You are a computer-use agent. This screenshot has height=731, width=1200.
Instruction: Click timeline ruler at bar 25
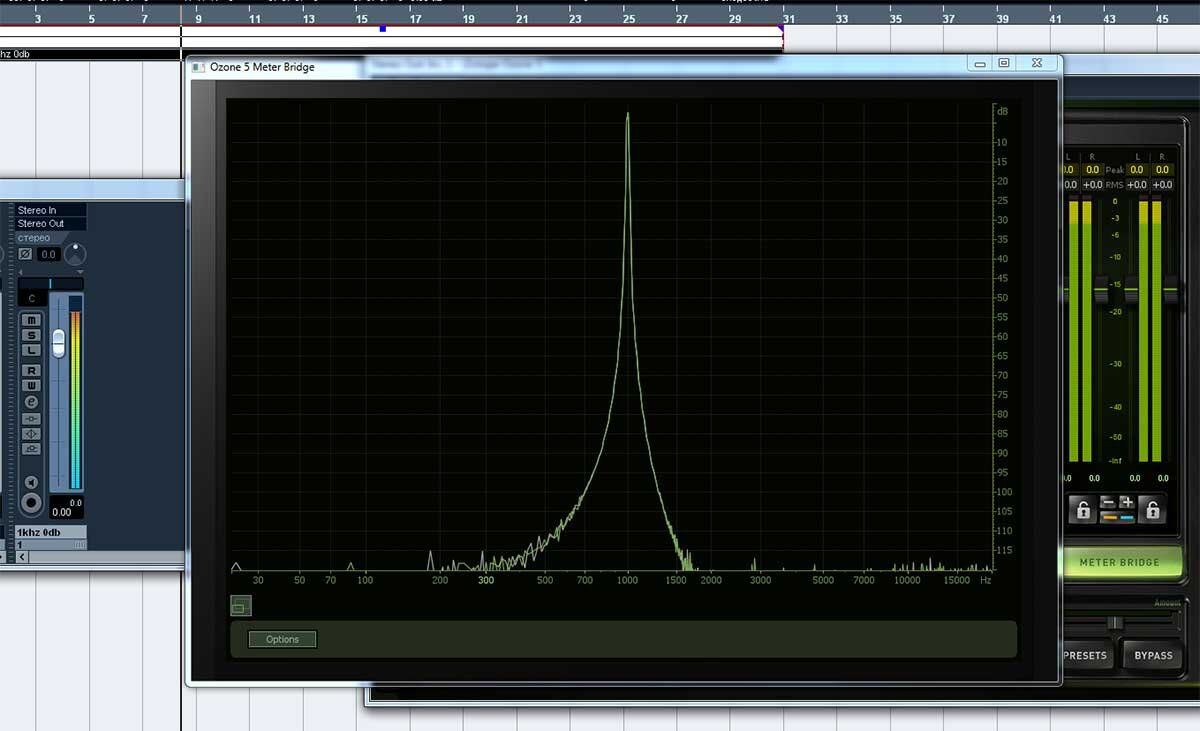(x=628, y=18)
